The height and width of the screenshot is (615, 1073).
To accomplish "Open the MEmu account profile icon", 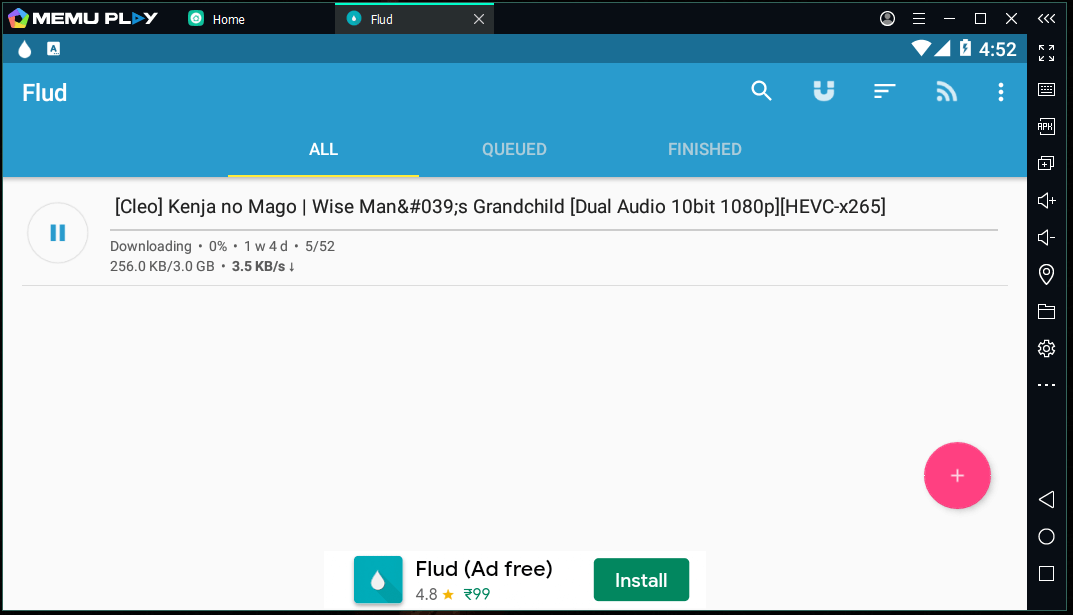I will pyautogui.click(x=888, y=18).
